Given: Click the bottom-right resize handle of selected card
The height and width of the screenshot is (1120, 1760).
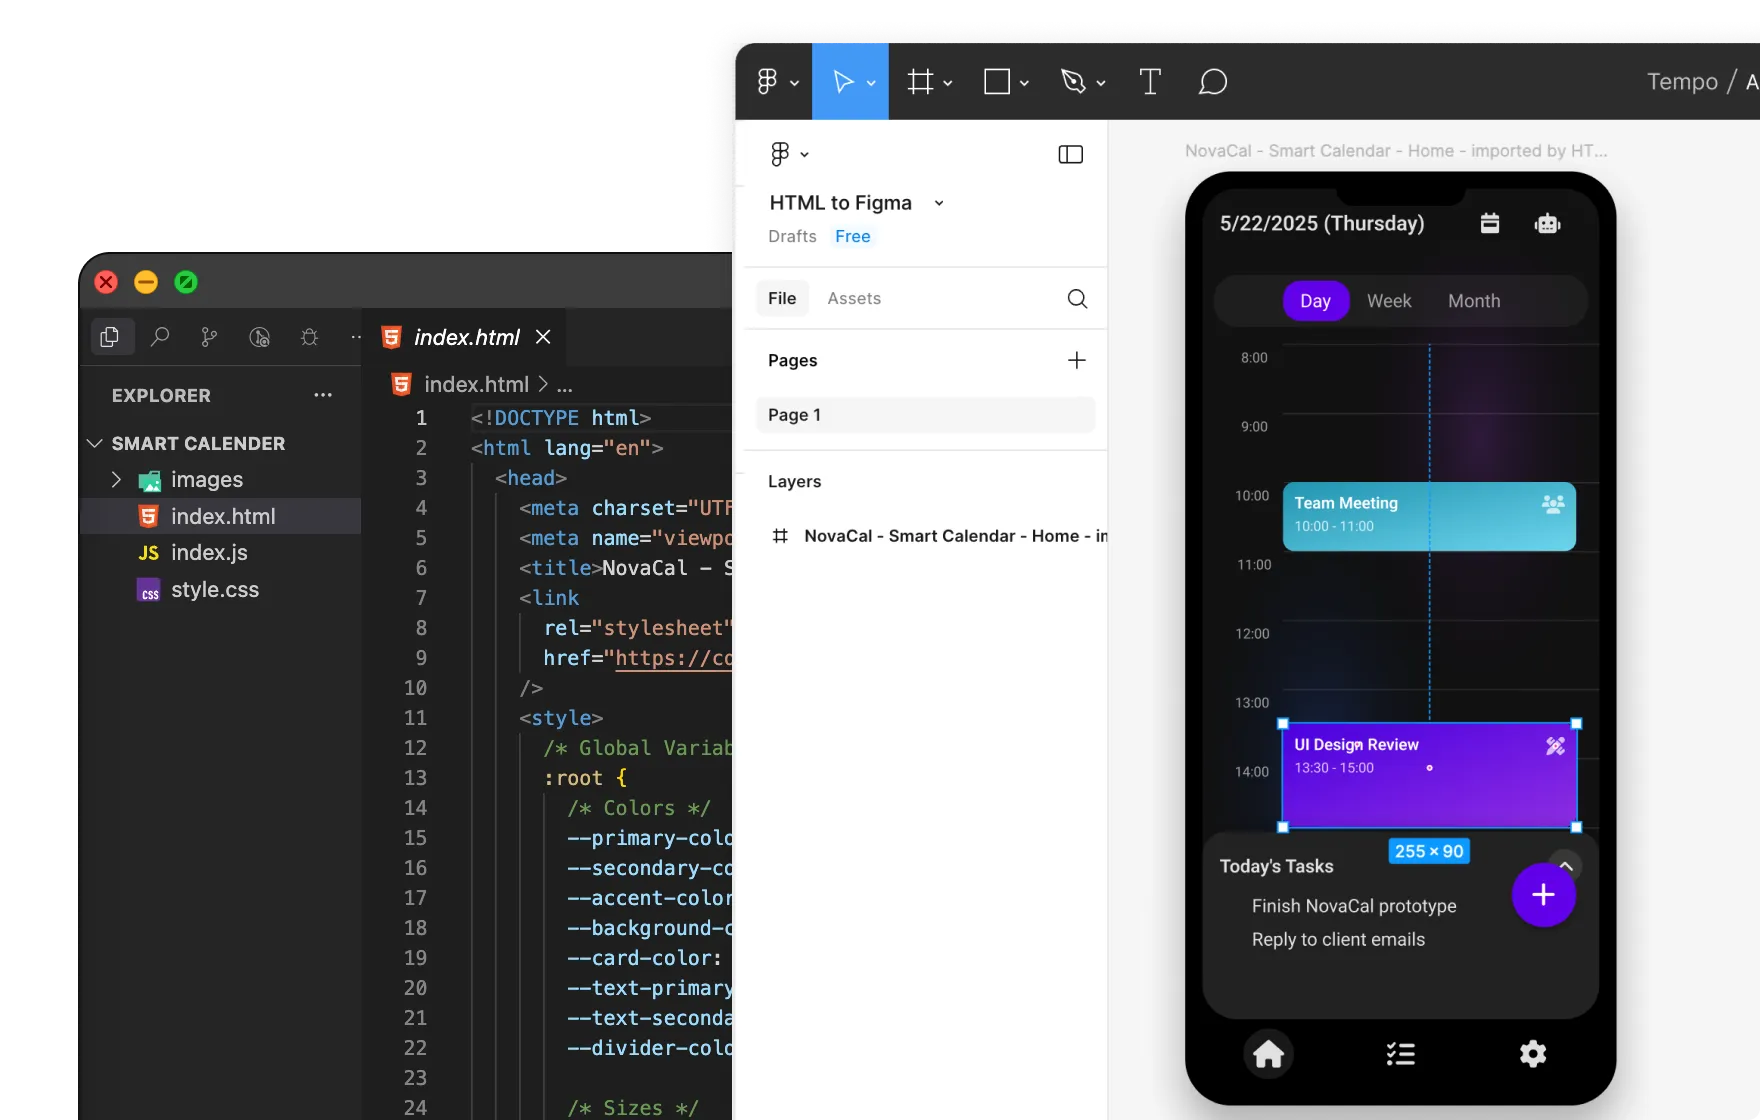Looking at the screenshot, I should coord(1577,827).
